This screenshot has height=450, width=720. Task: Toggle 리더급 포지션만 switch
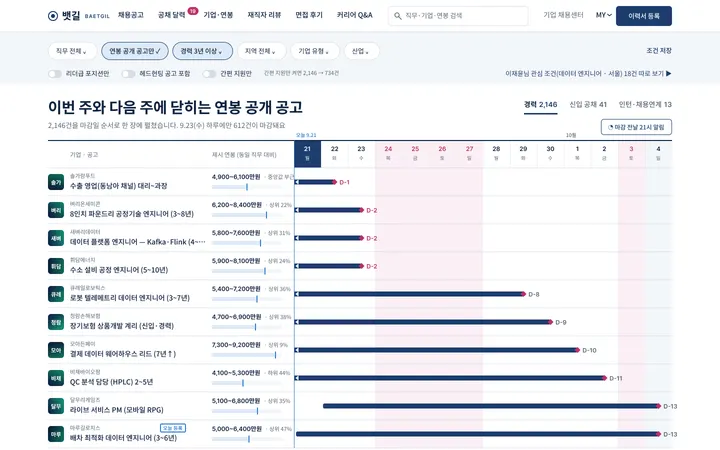pyautogui.click(x=55, y=74)
